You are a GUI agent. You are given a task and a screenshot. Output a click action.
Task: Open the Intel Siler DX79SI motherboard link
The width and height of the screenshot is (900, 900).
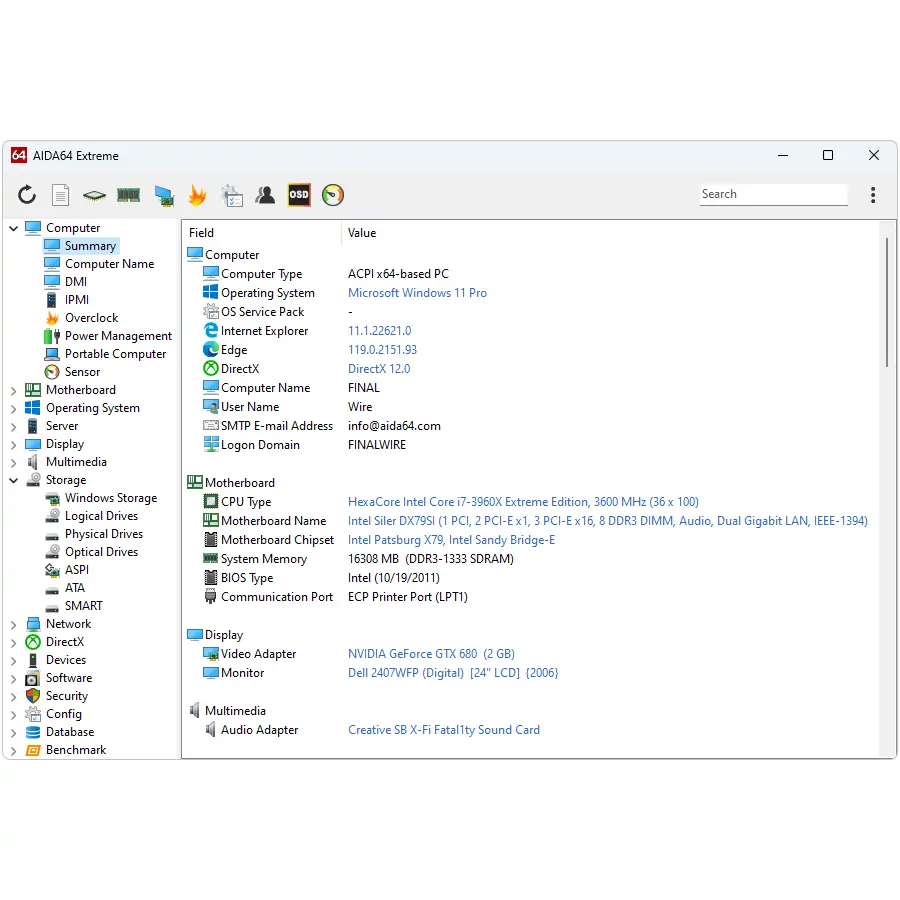pyautogui.click(x=608, y=521)
